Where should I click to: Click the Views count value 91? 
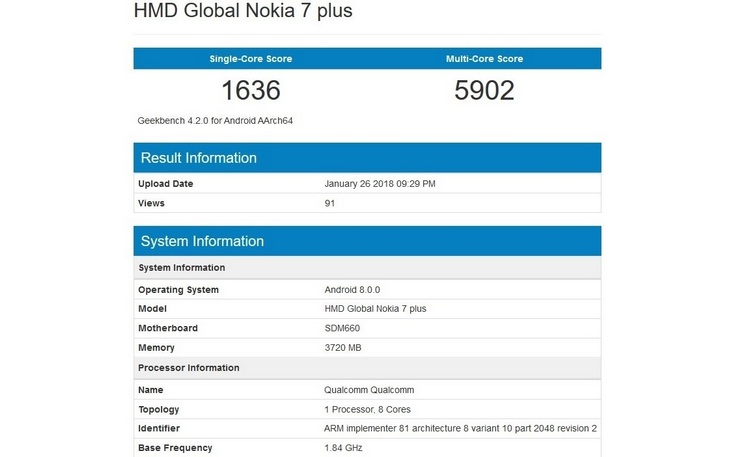[x=330, y=203]
